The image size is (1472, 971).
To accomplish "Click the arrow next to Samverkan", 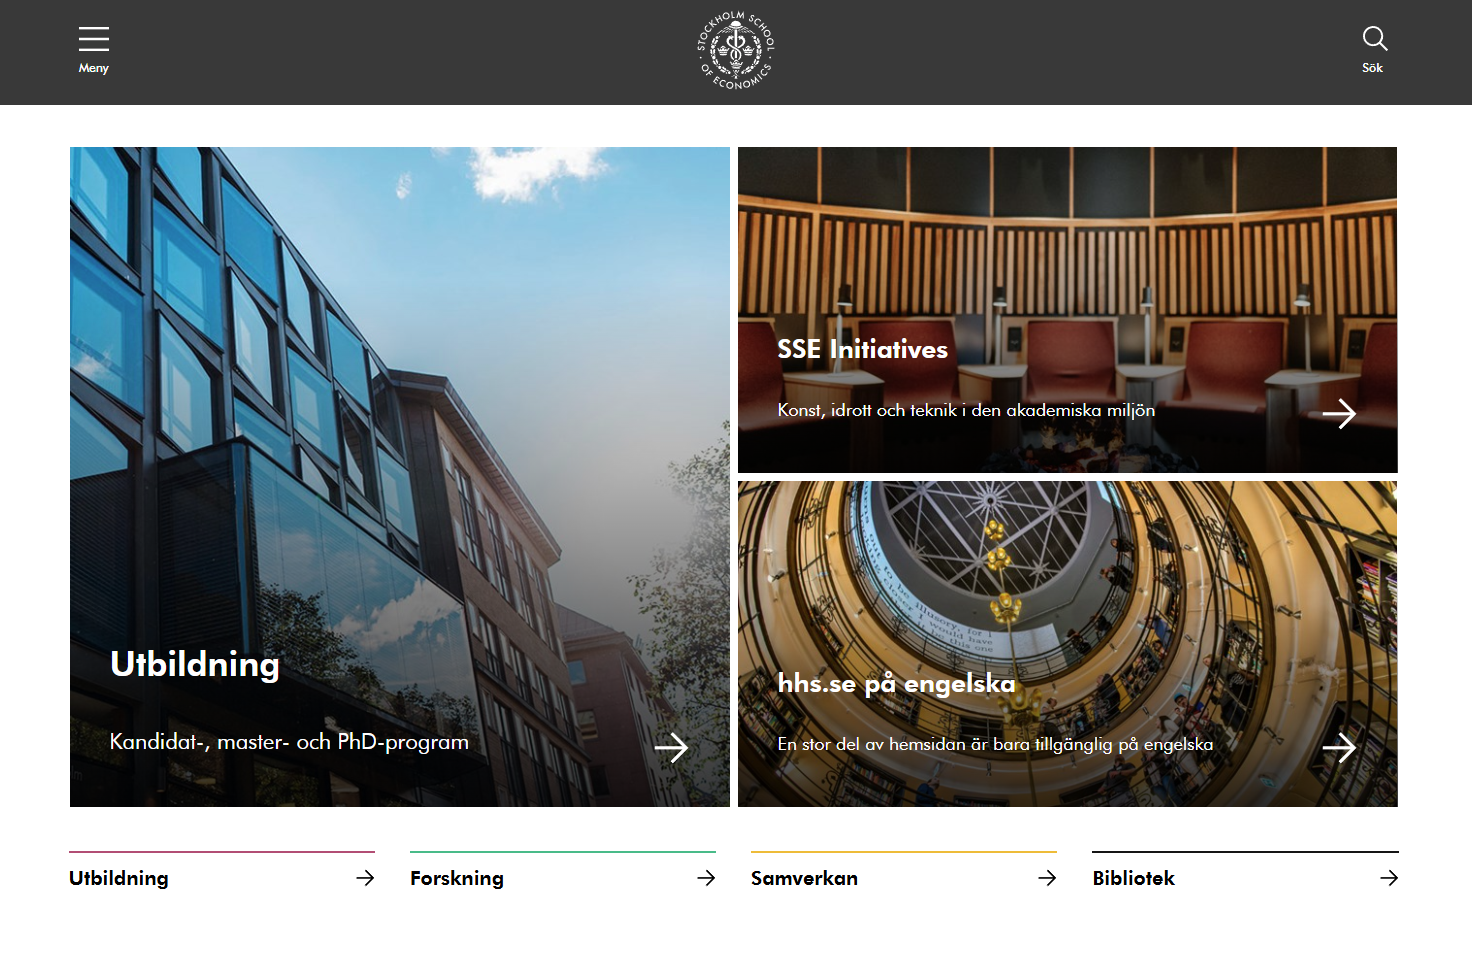I will coord(1047,878).
